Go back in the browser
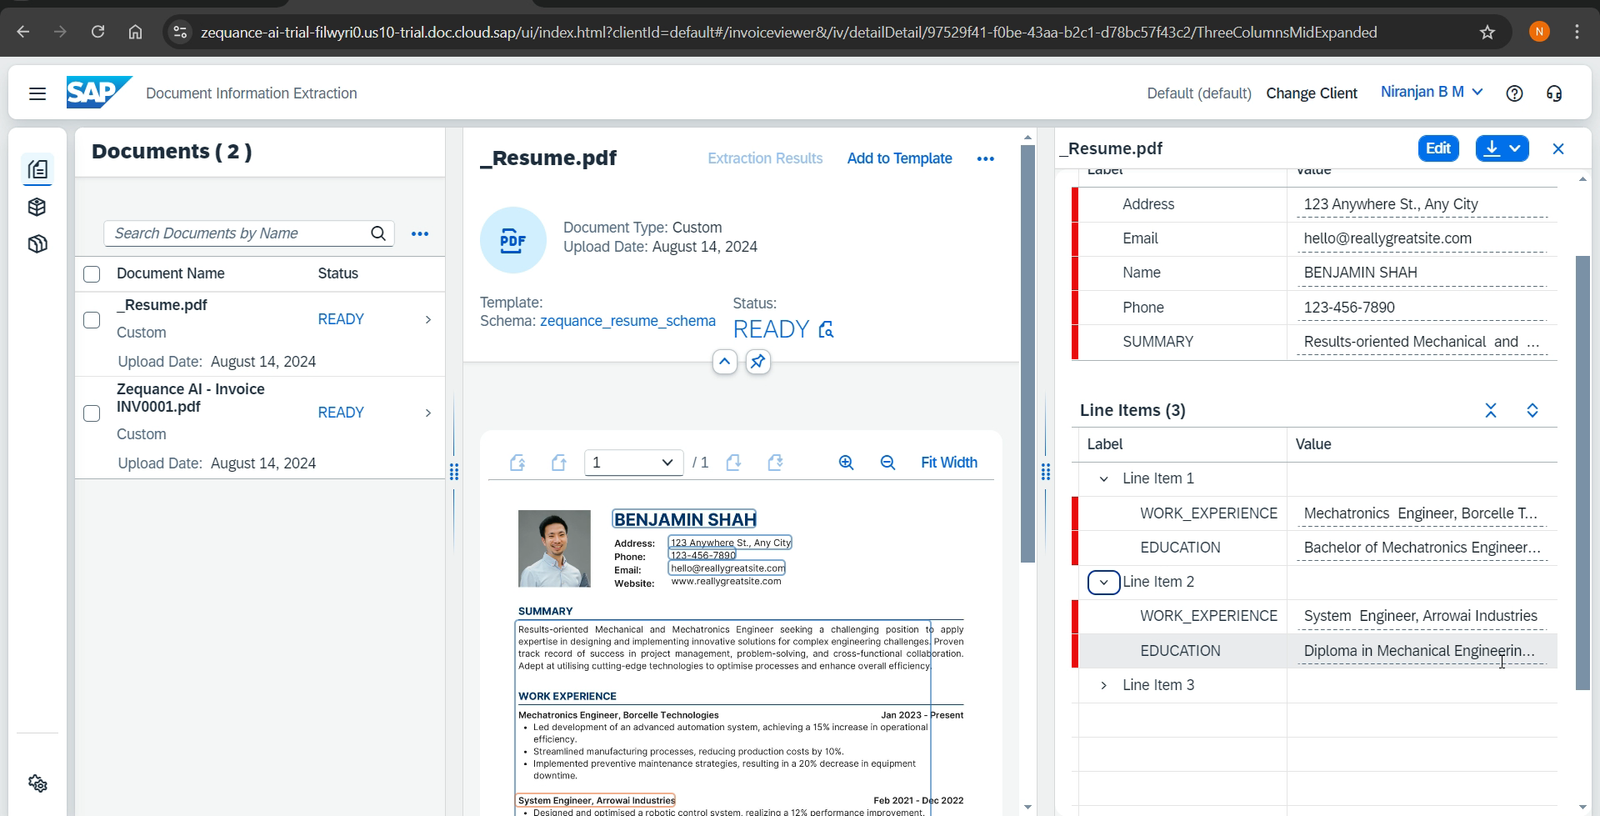 click(23, 32)
